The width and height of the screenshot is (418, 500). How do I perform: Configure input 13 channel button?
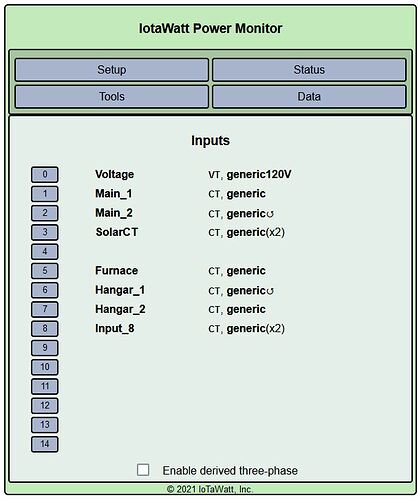click(45, 425)
